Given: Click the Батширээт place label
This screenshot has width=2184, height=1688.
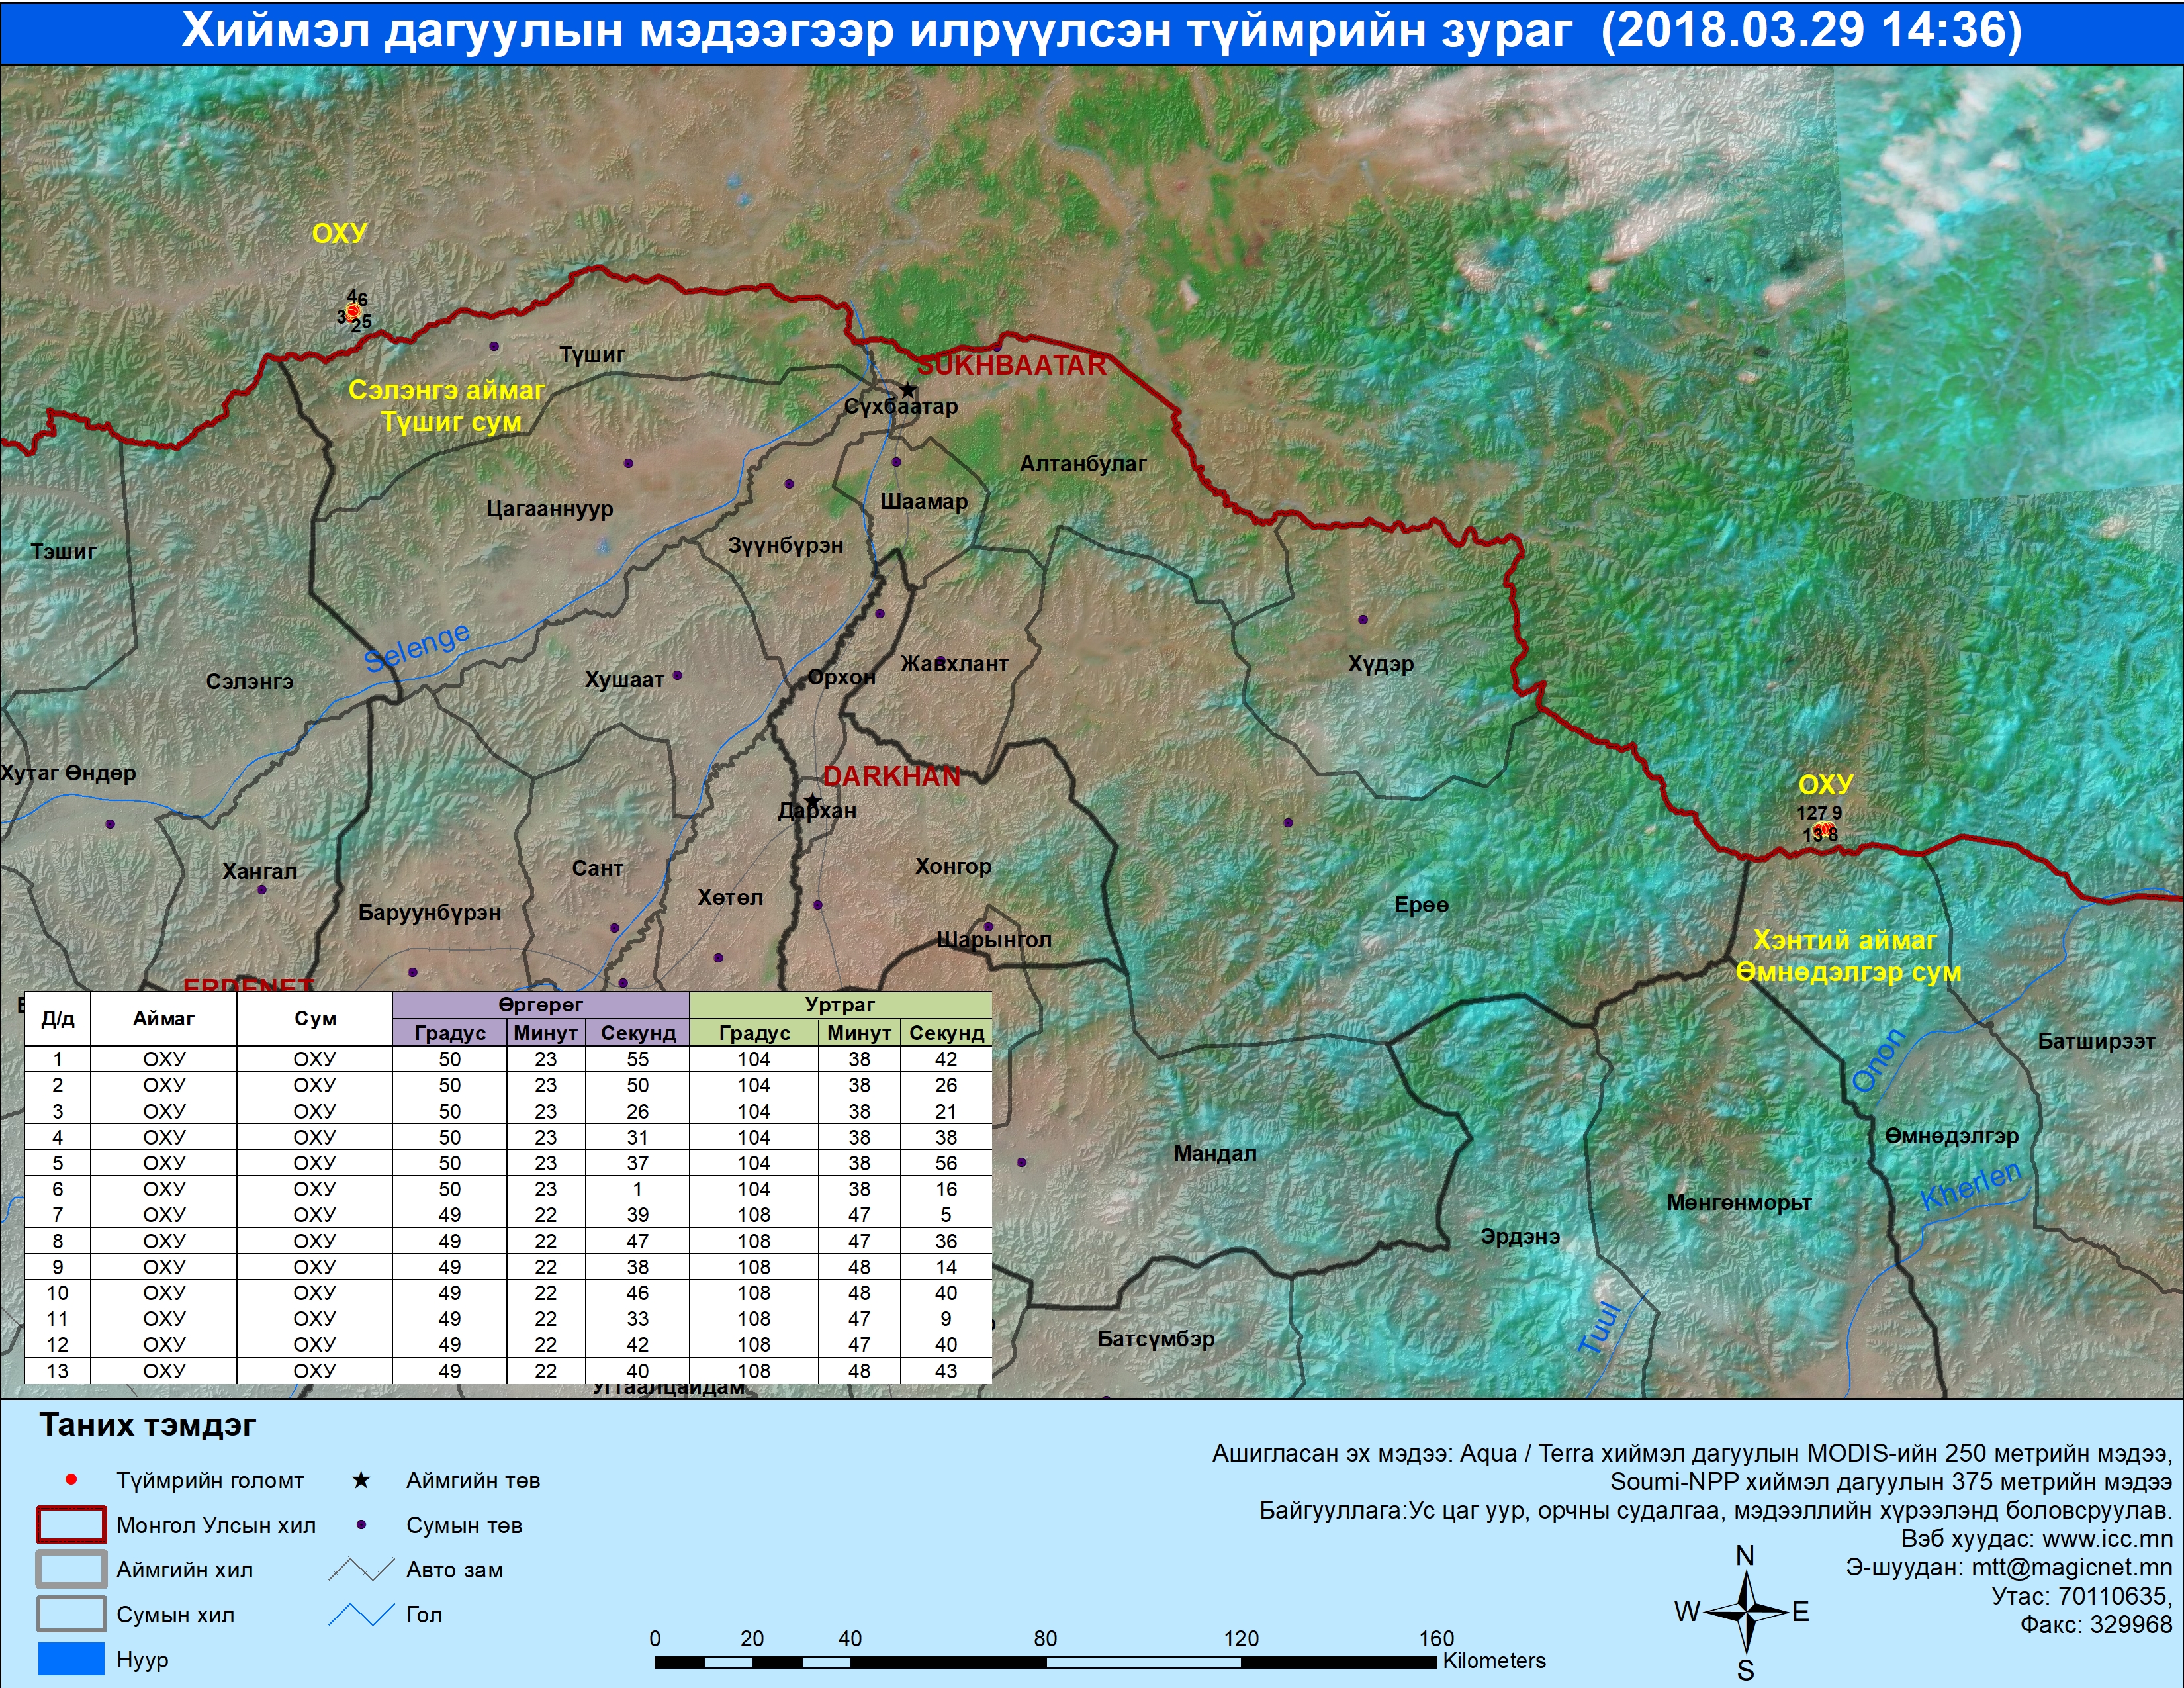Looking at the screenshot, I should pos(2097,1041).
